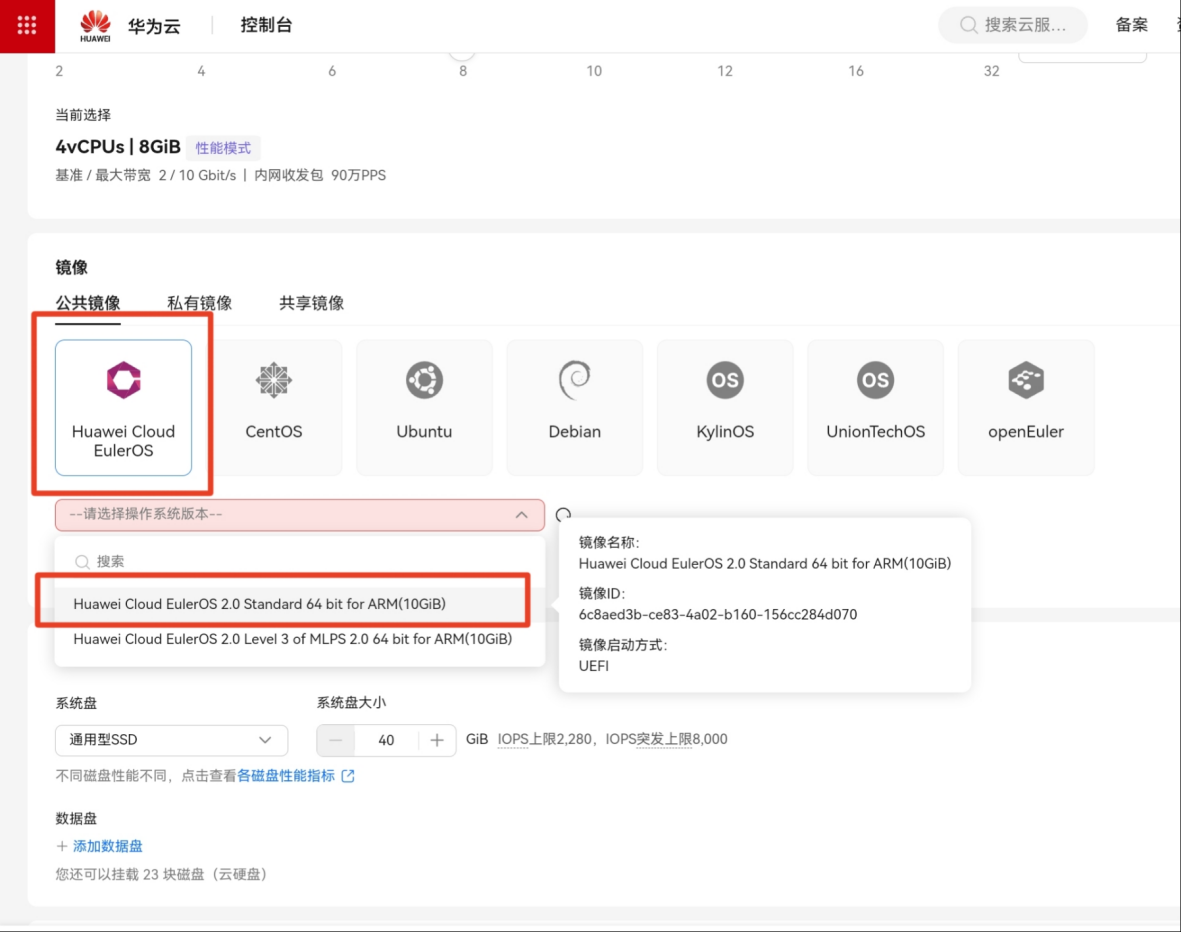The image size is (1181, 933).
Task: Open the 控制台 console link
Action: tap(266, 25)
